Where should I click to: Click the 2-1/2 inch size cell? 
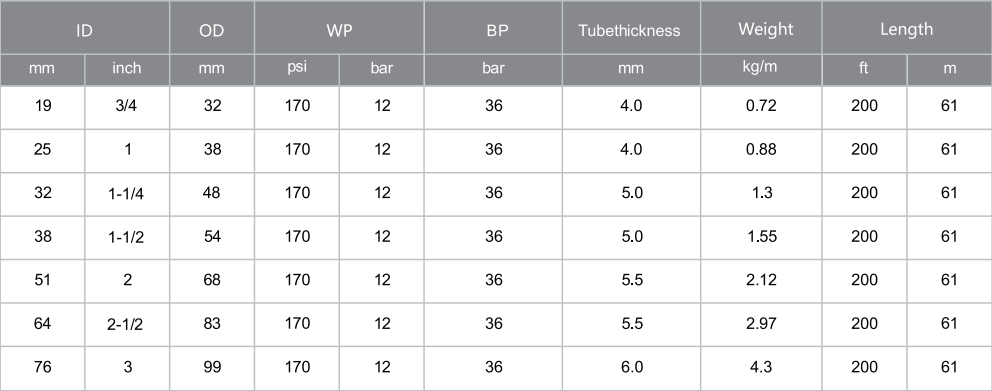[127, 325]
